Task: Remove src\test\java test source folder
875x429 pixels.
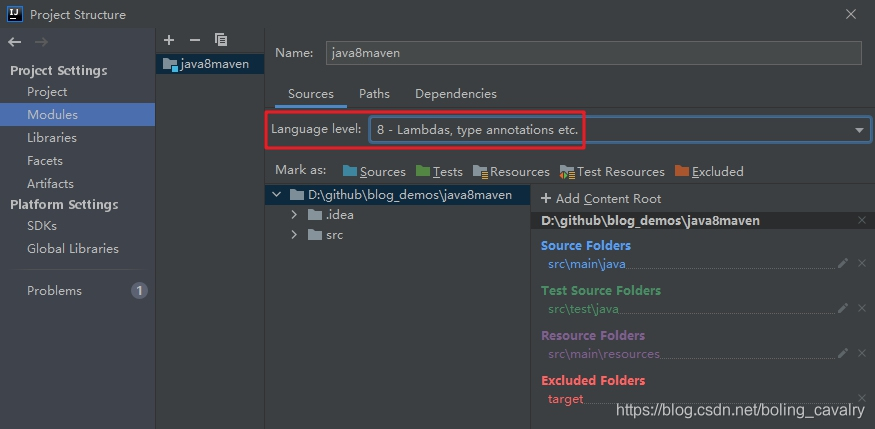Action: coord(862,309)
